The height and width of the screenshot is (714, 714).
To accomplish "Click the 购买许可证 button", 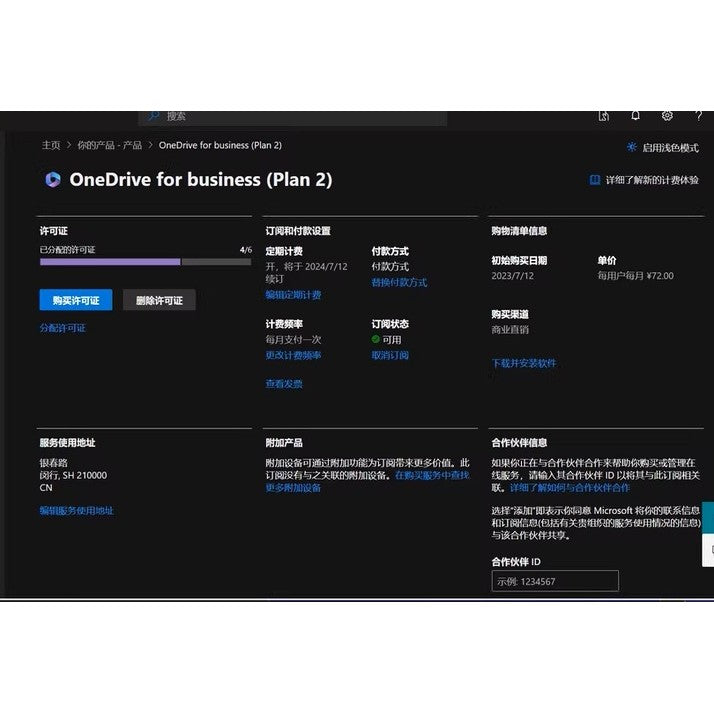I will (x=76, y=300).
